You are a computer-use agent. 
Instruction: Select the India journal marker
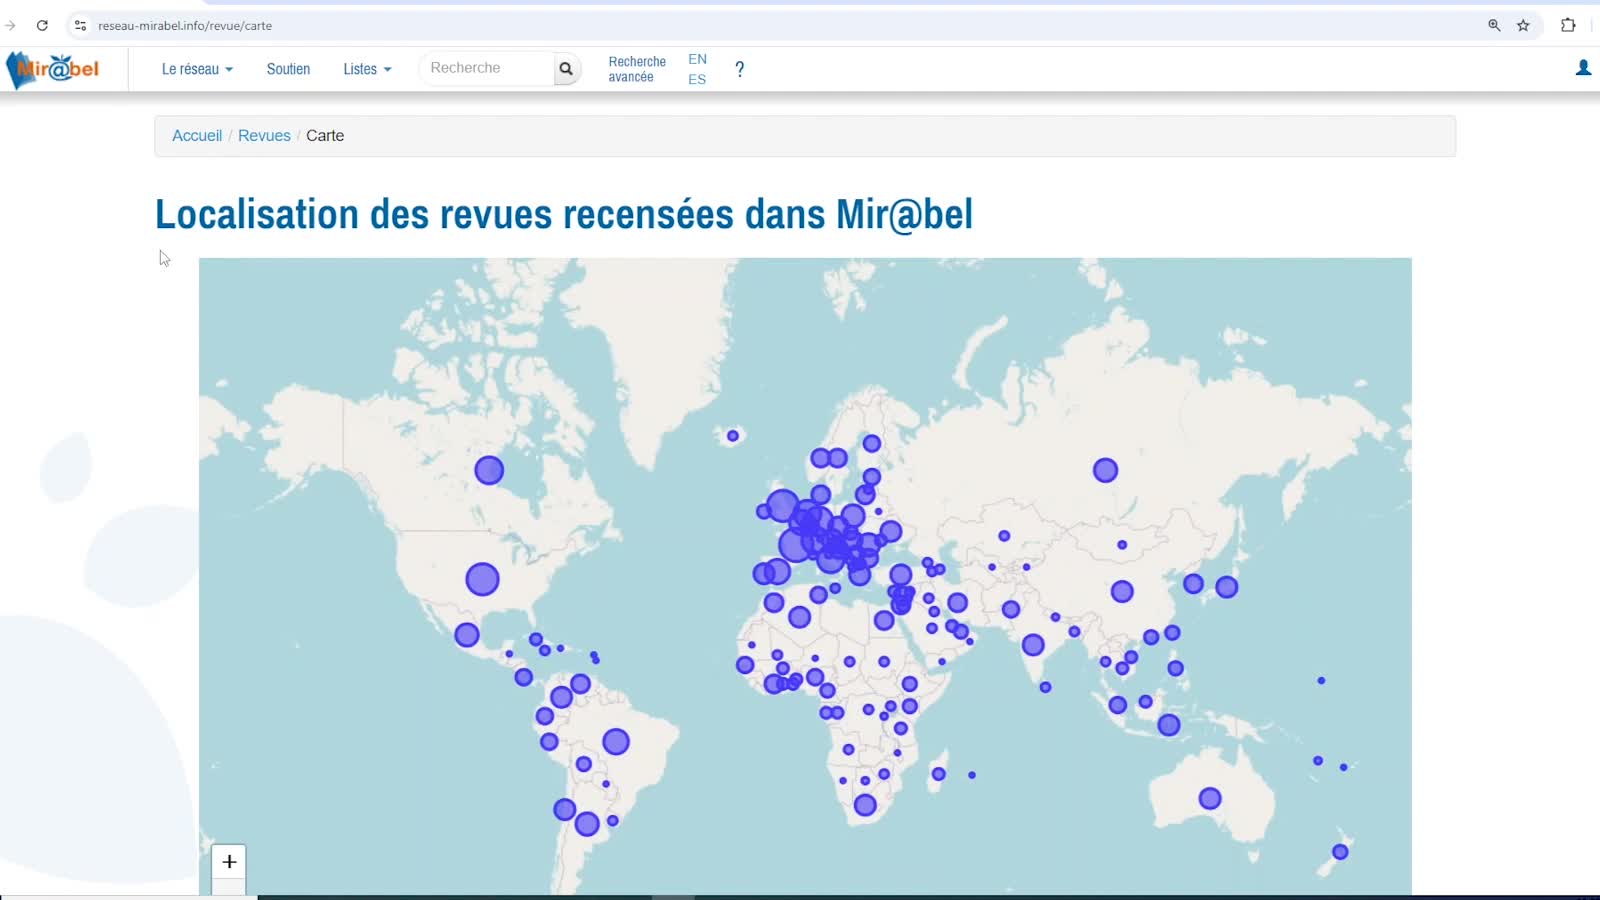1033,645
